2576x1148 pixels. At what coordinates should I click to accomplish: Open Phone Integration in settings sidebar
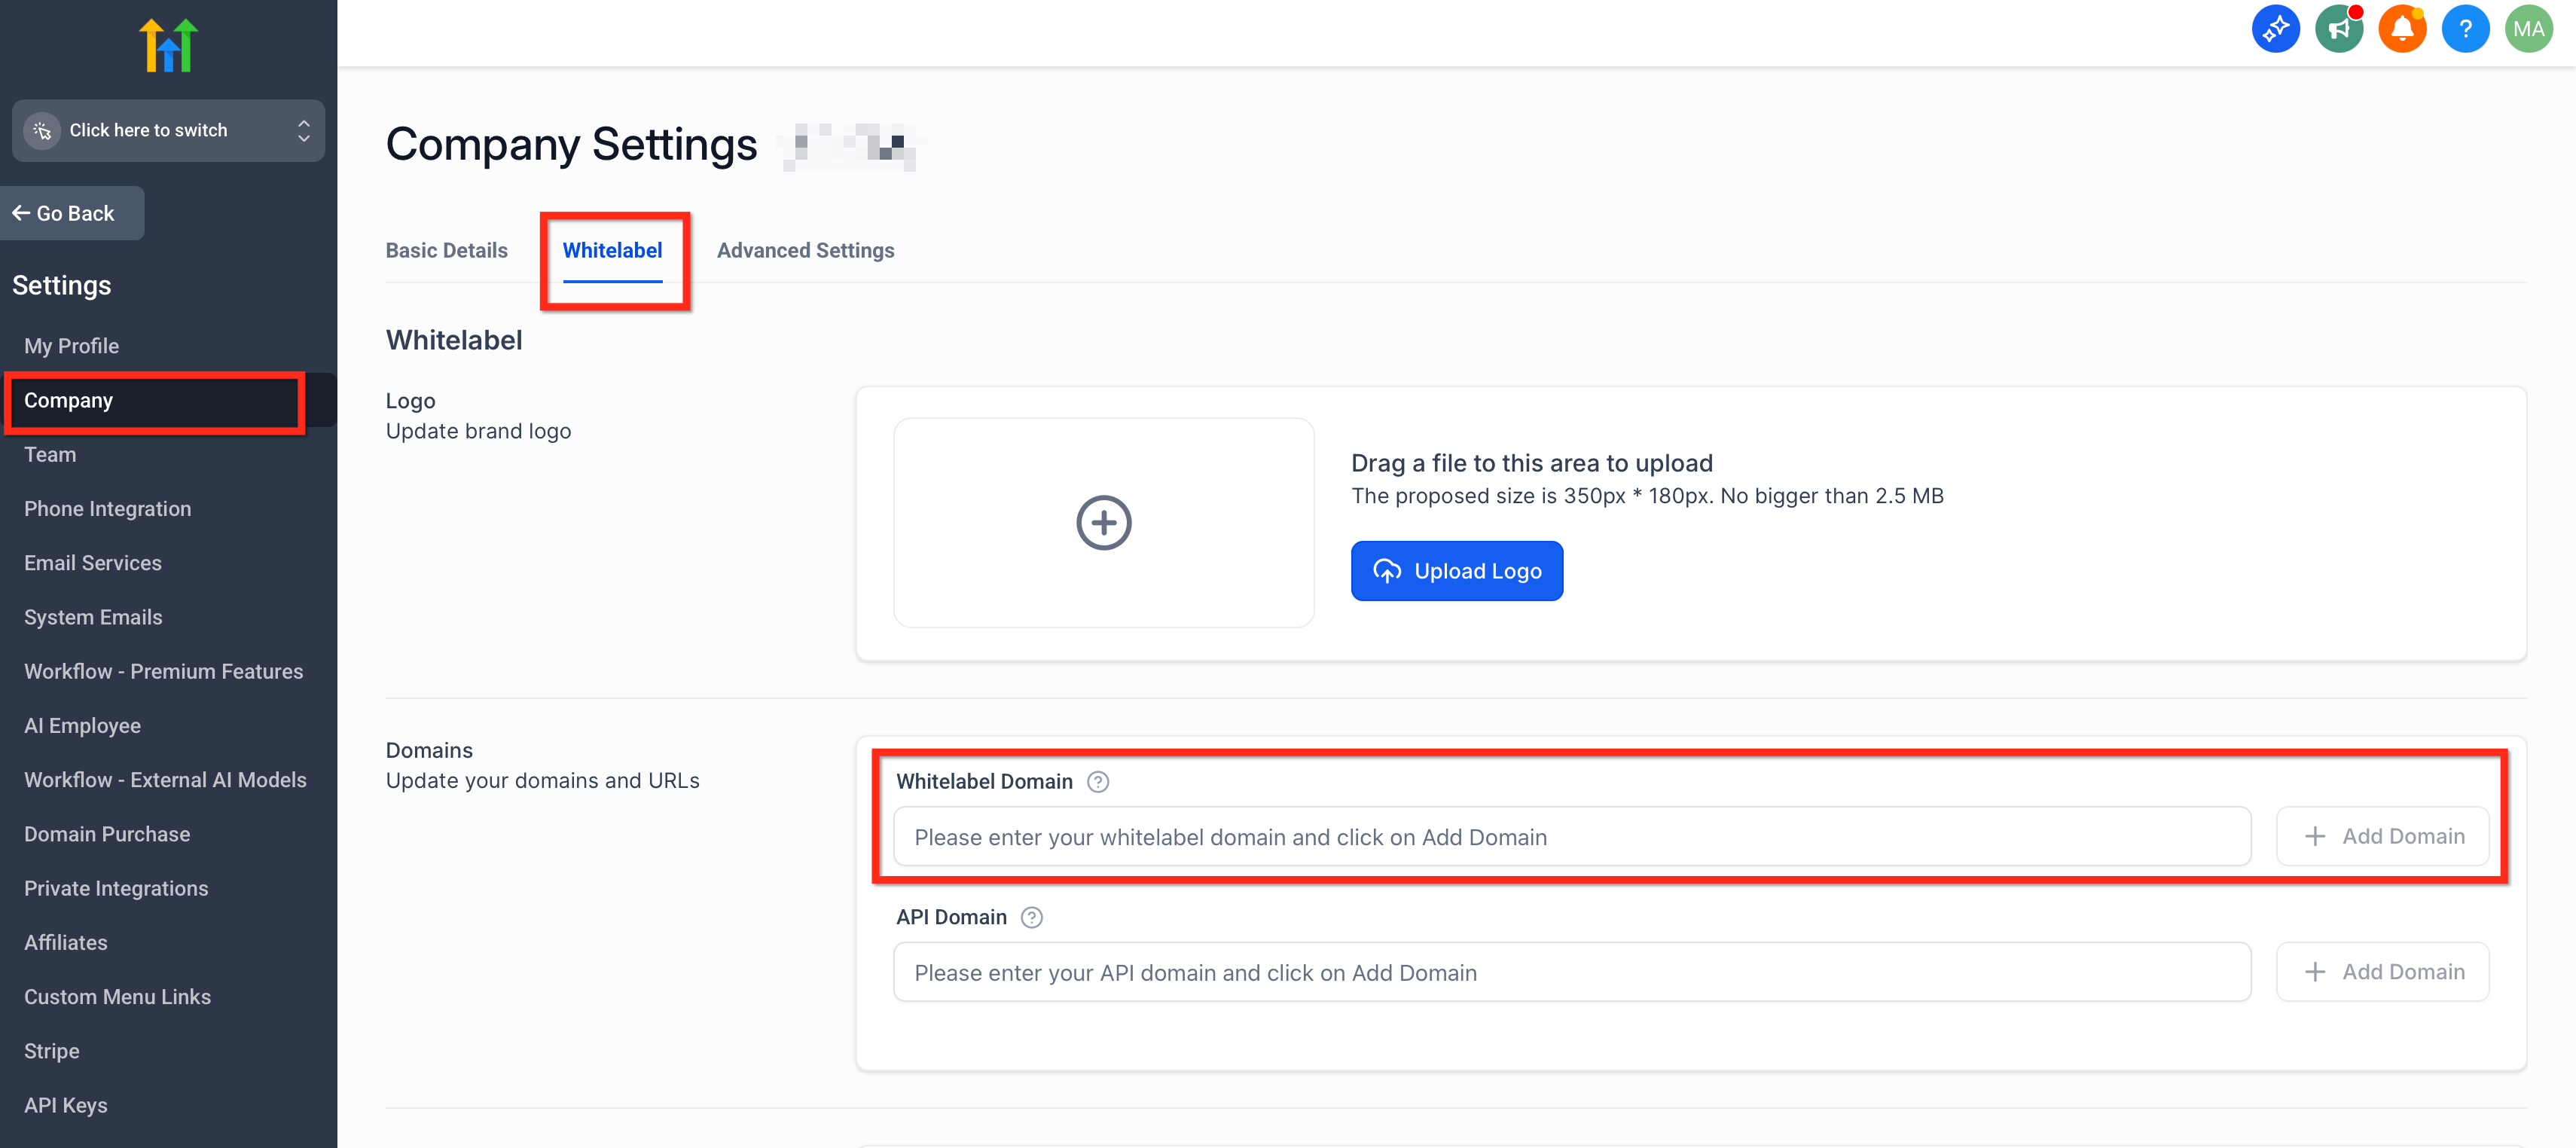107,509
